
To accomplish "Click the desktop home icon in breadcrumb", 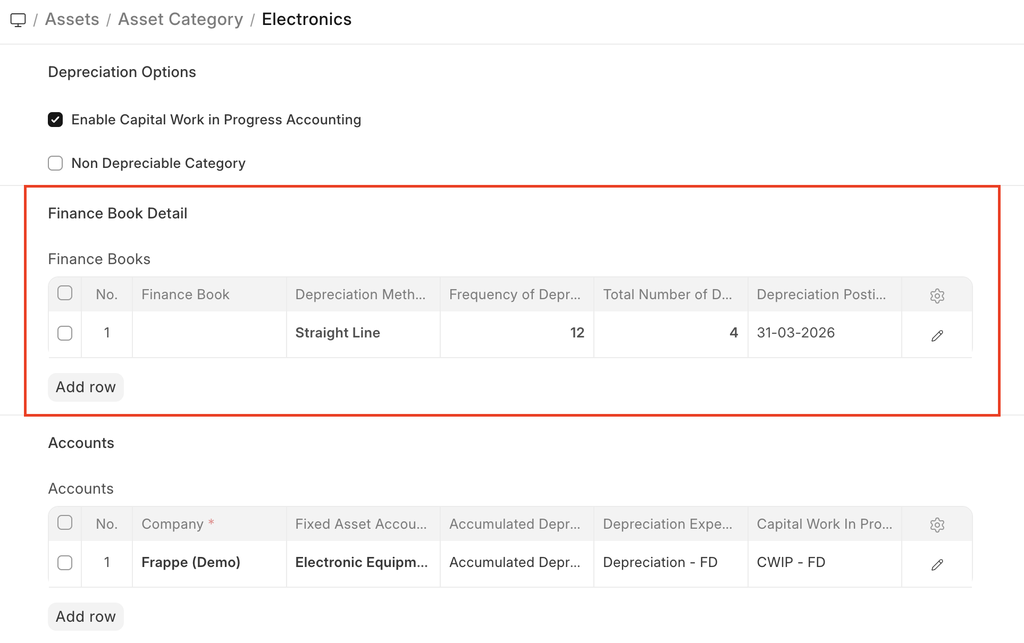I will coord(18,20).
